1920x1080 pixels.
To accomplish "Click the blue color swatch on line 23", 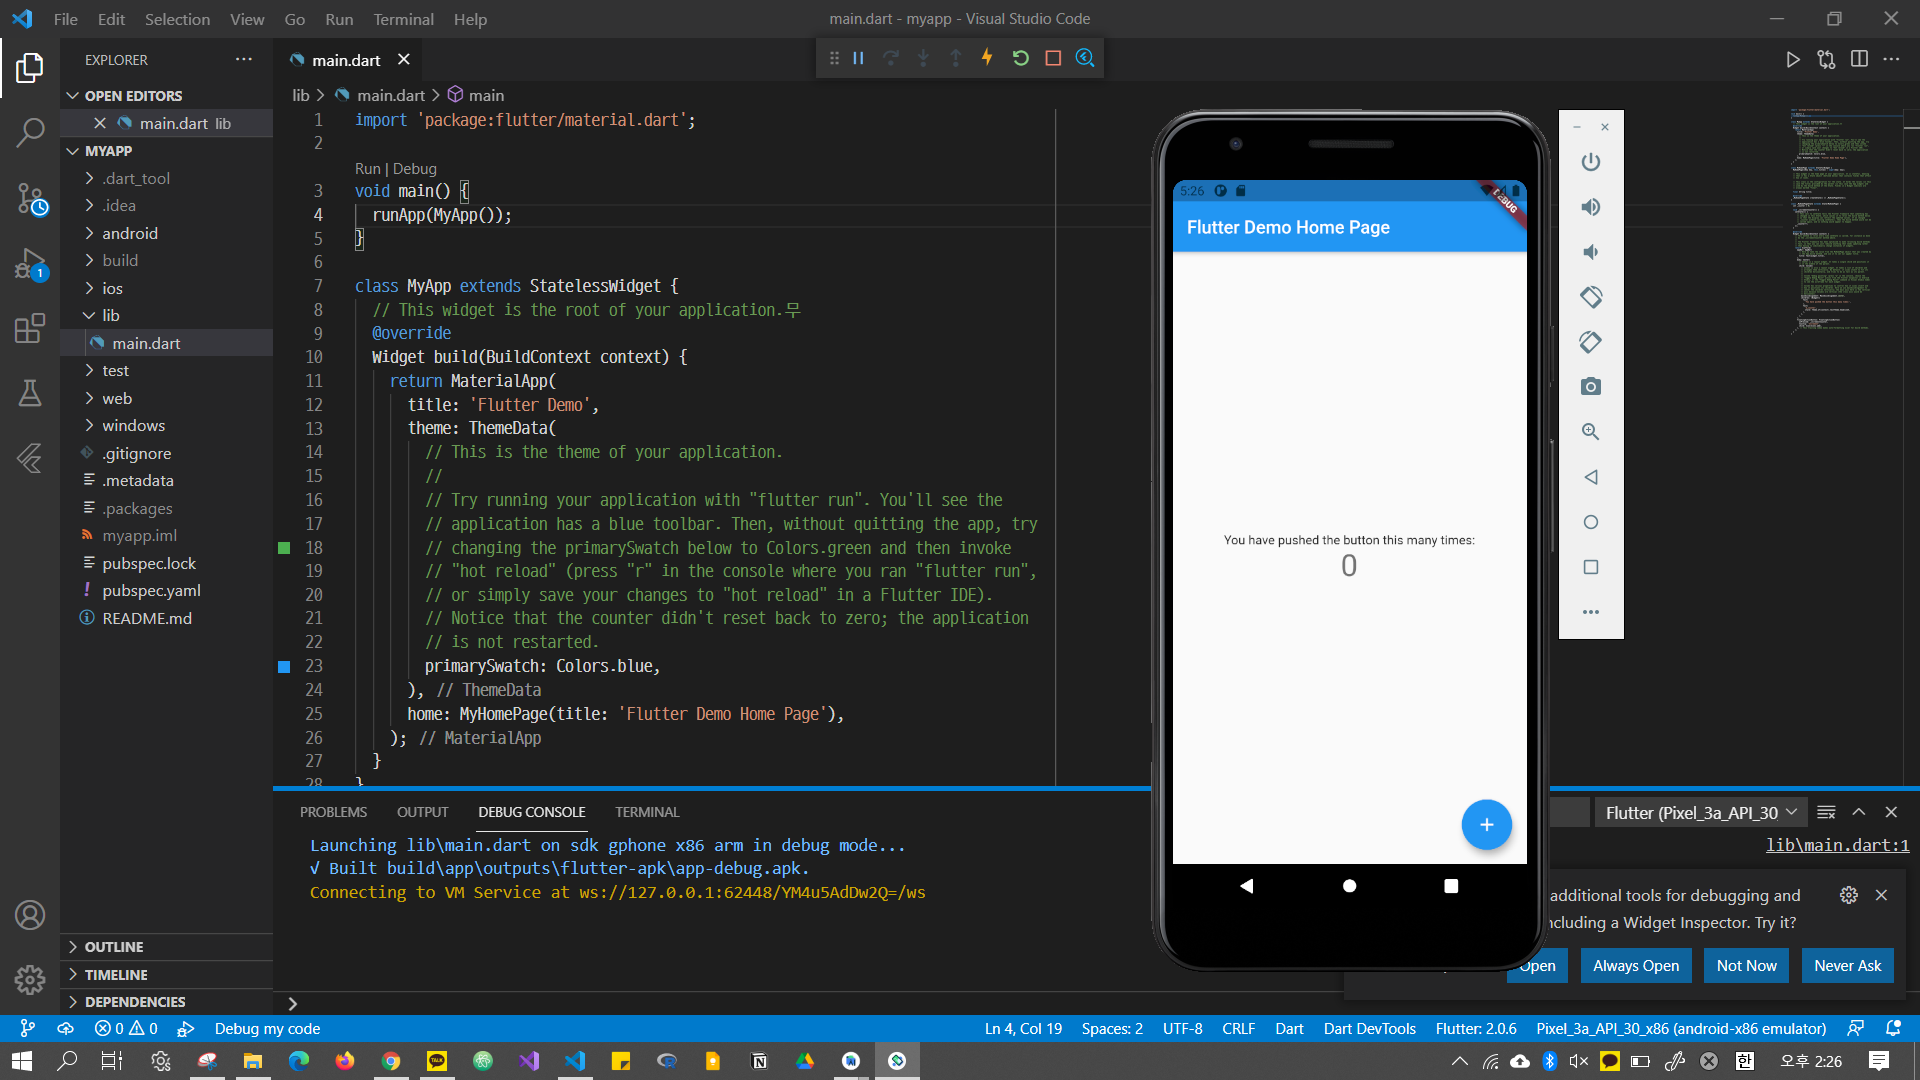I will pos(284,667).
